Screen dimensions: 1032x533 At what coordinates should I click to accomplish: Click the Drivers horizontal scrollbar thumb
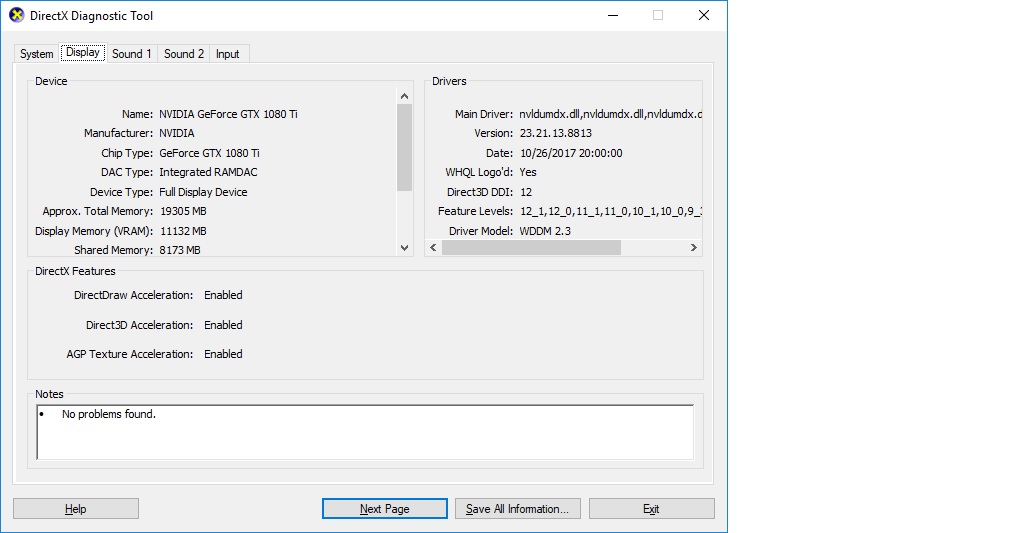[531, 248]
